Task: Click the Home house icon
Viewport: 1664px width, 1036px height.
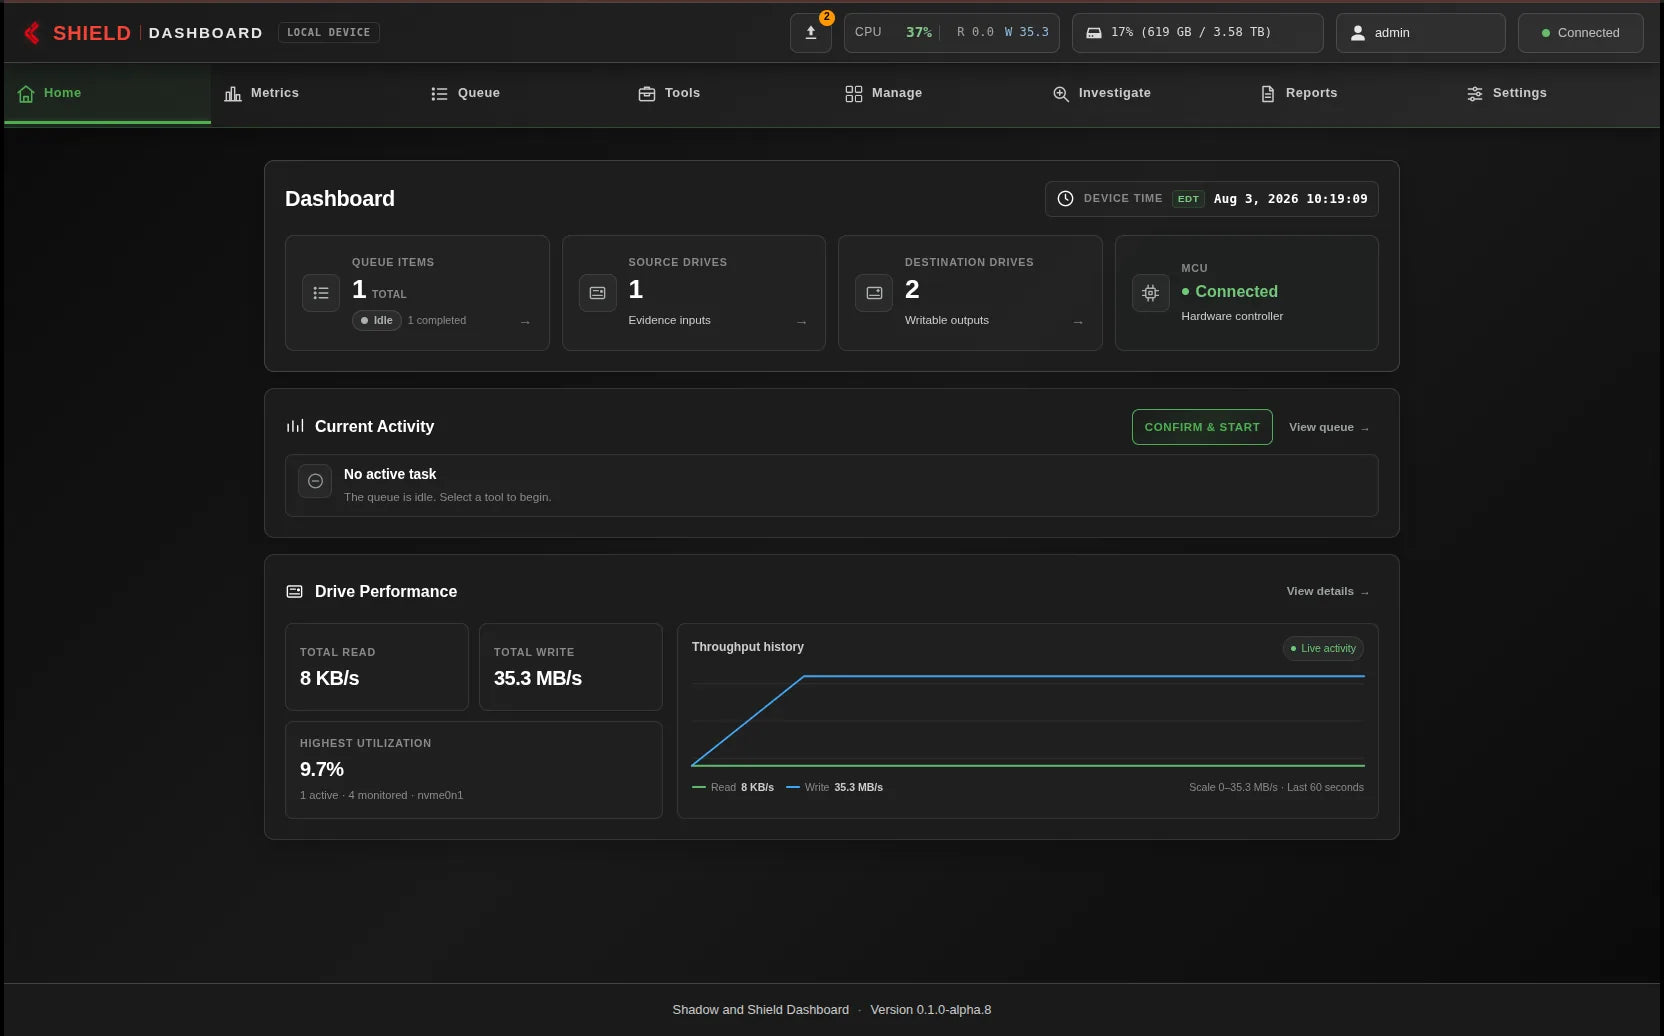Action: click(x=26, y=93)
